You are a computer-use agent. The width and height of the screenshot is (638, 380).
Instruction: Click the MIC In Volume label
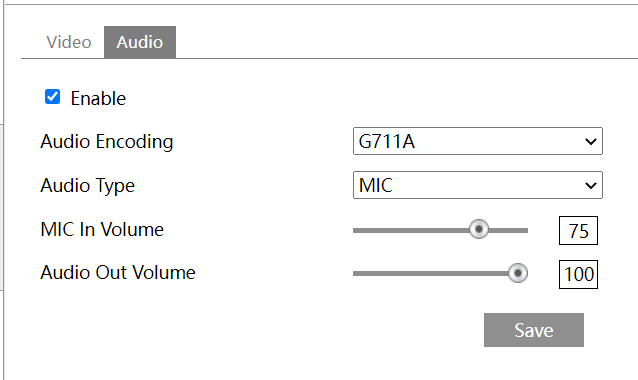[102, 229]
